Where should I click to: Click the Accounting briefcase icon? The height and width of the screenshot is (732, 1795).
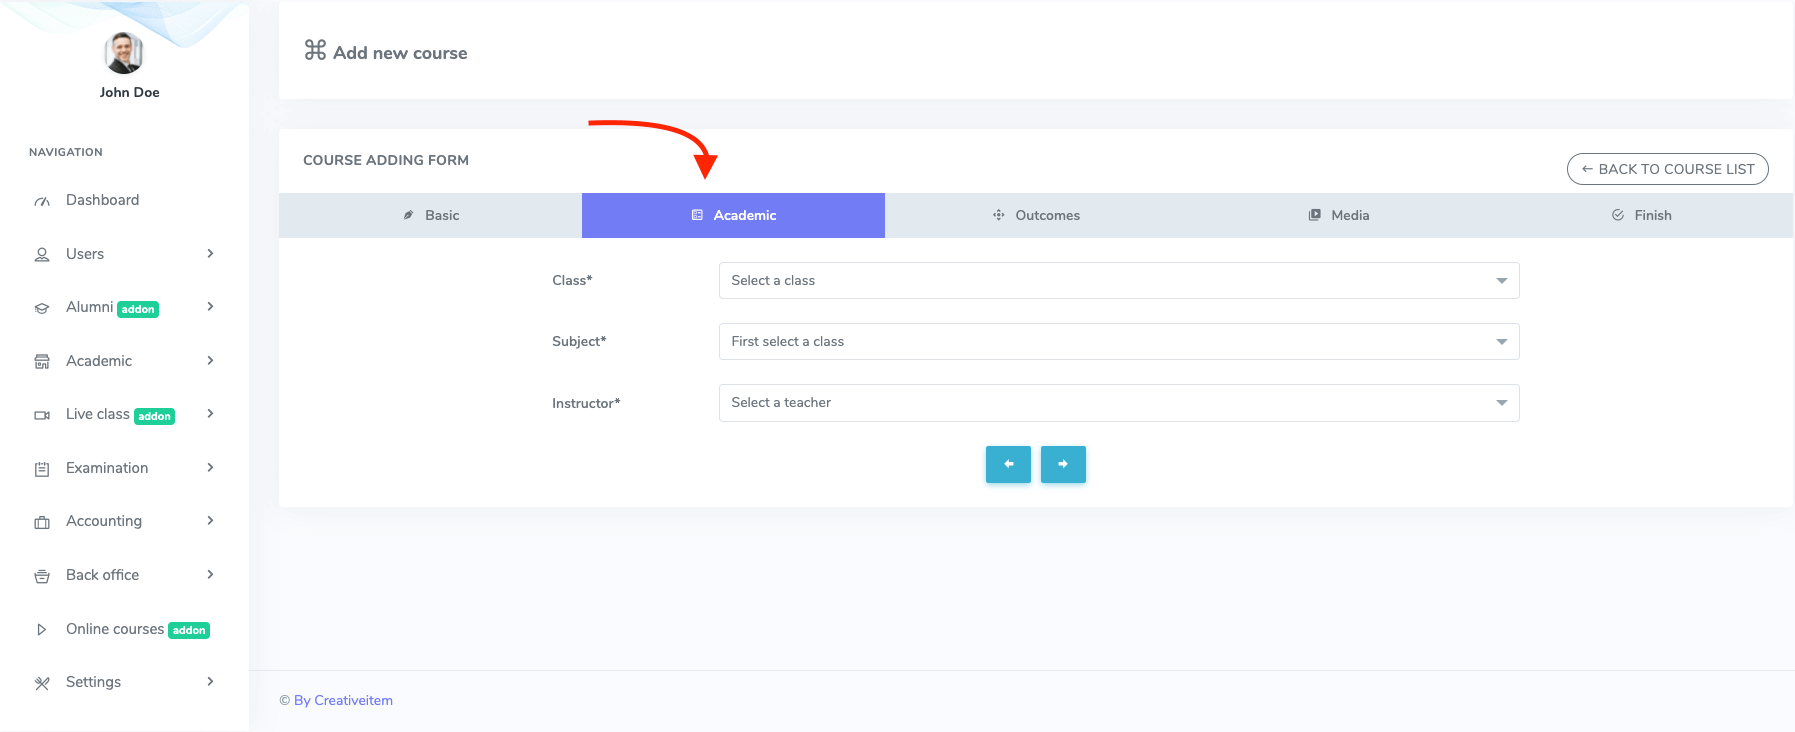[x=42, y=522]
